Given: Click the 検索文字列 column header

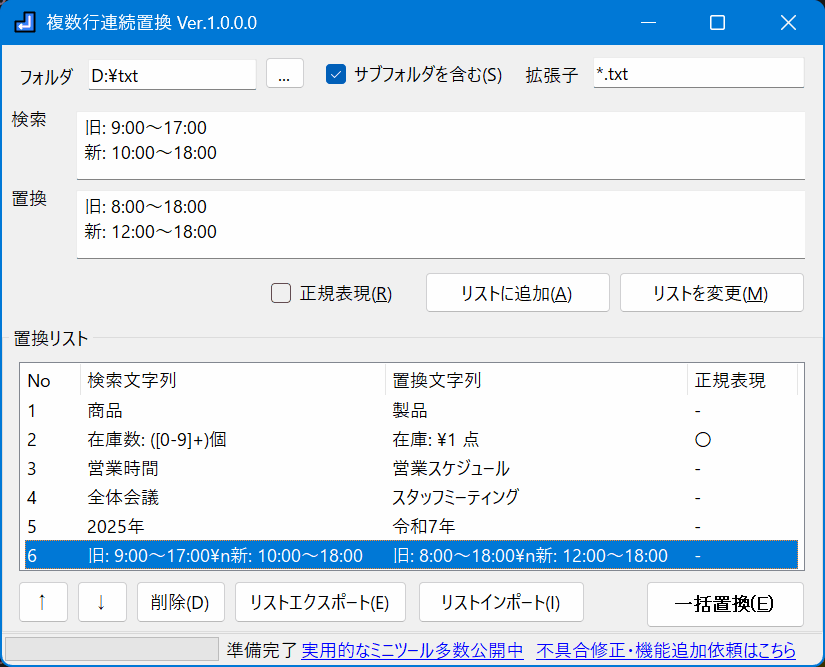Looking at the screenshot, I should [x=232, y=381].
